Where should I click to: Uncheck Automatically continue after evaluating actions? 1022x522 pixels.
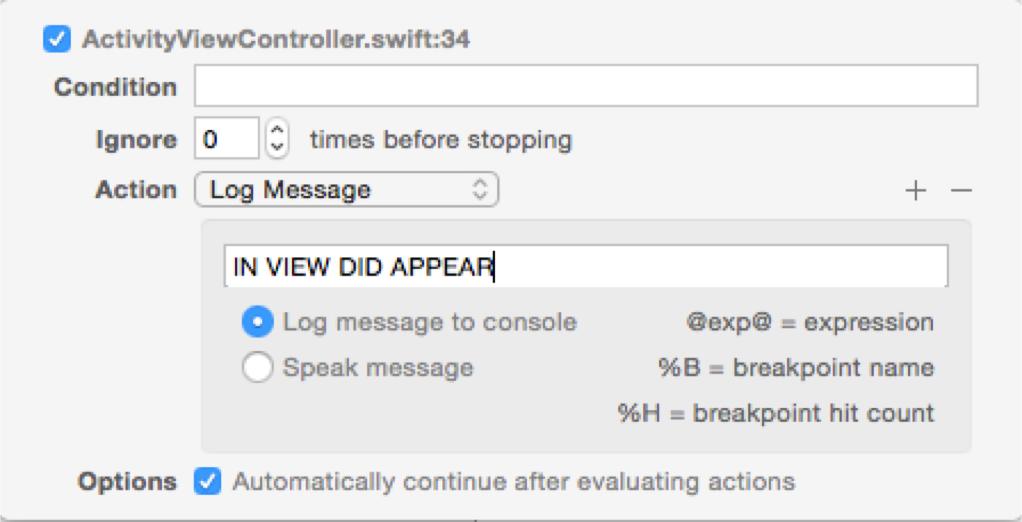[x=207, y=482]
